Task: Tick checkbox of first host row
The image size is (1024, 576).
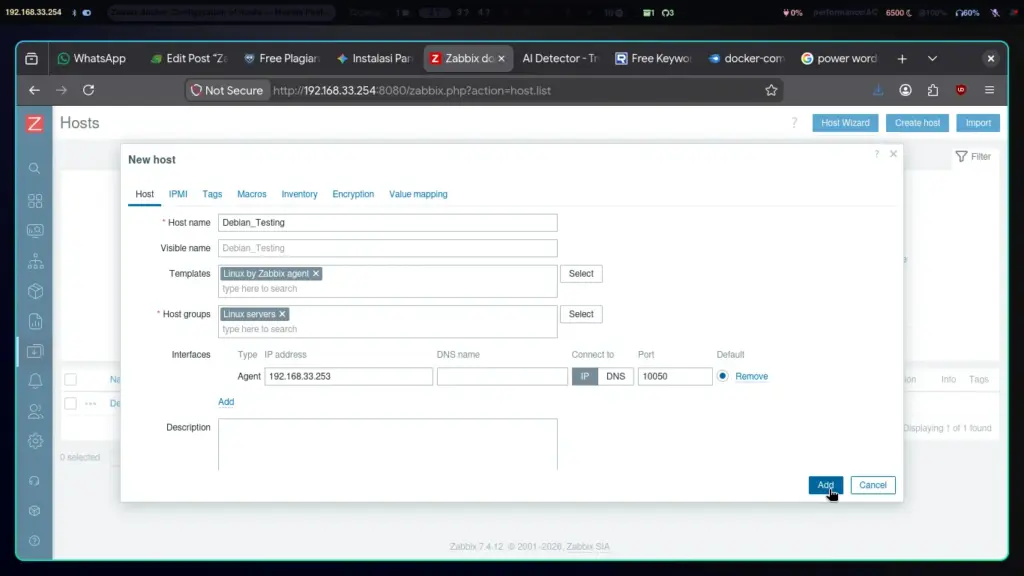Action: click(71, 404)
